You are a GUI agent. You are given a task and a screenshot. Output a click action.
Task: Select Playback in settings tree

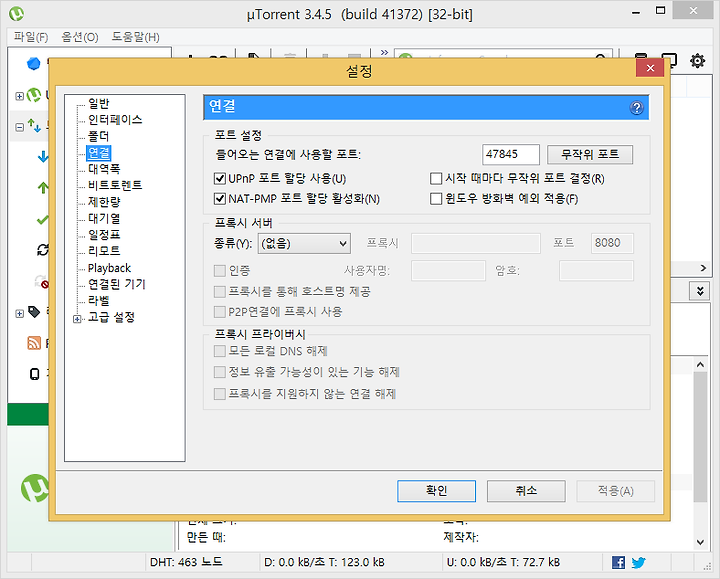(109, 268)
